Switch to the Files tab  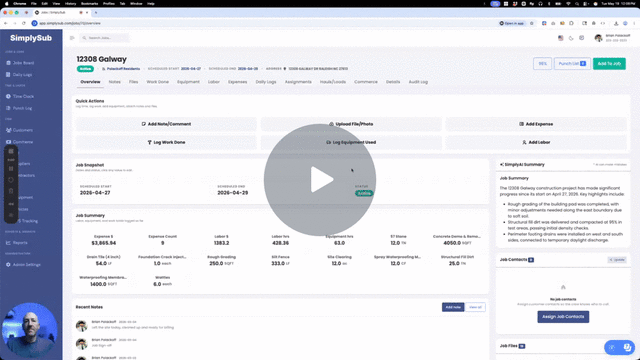[x=133, y=82]
